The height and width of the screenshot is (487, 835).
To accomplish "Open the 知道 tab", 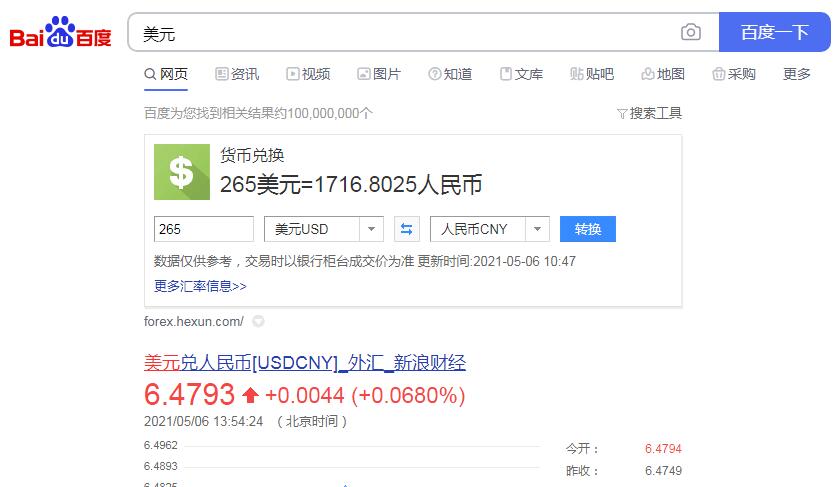I will tap(450, 74).
